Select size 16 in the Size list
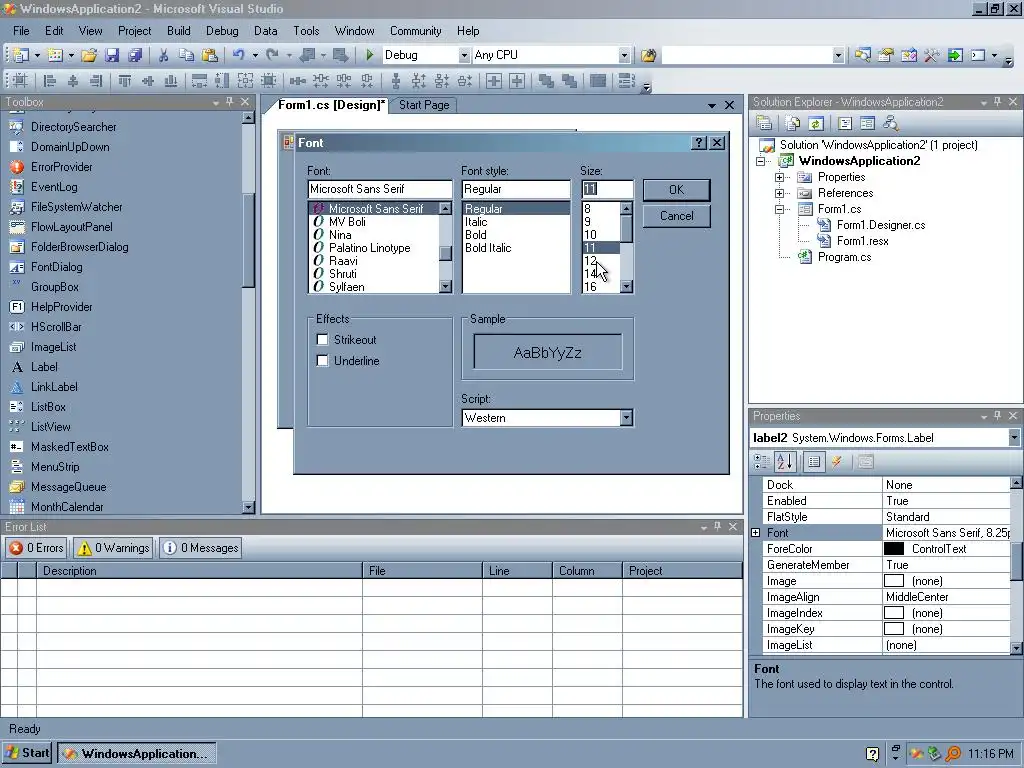The width and height of the screenshot is (1024, 768). (x=590, y=287)
